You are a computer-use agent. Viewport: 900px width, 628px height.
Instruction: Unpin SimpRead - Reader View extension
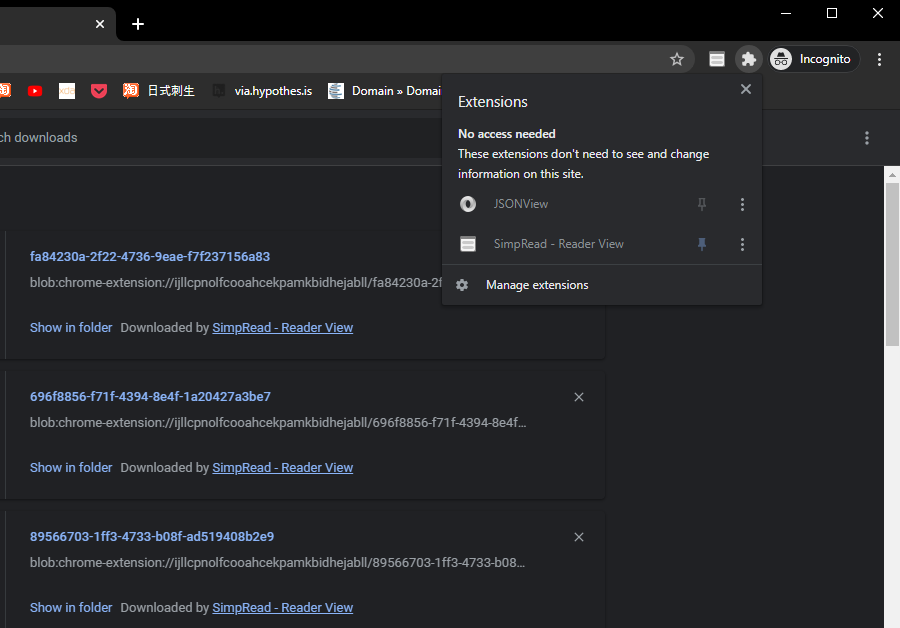[701, 245]
